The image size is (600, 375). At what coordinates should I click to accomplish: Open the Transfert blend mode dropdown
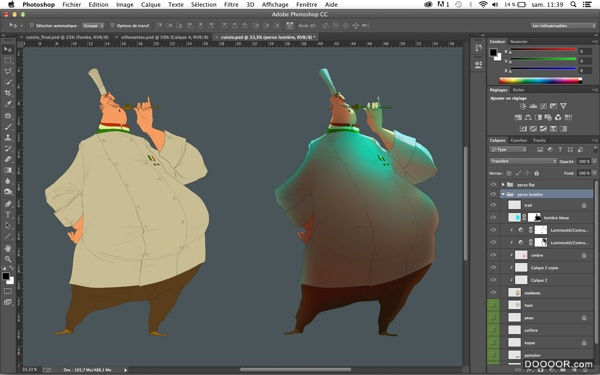[x=523, y=161]
